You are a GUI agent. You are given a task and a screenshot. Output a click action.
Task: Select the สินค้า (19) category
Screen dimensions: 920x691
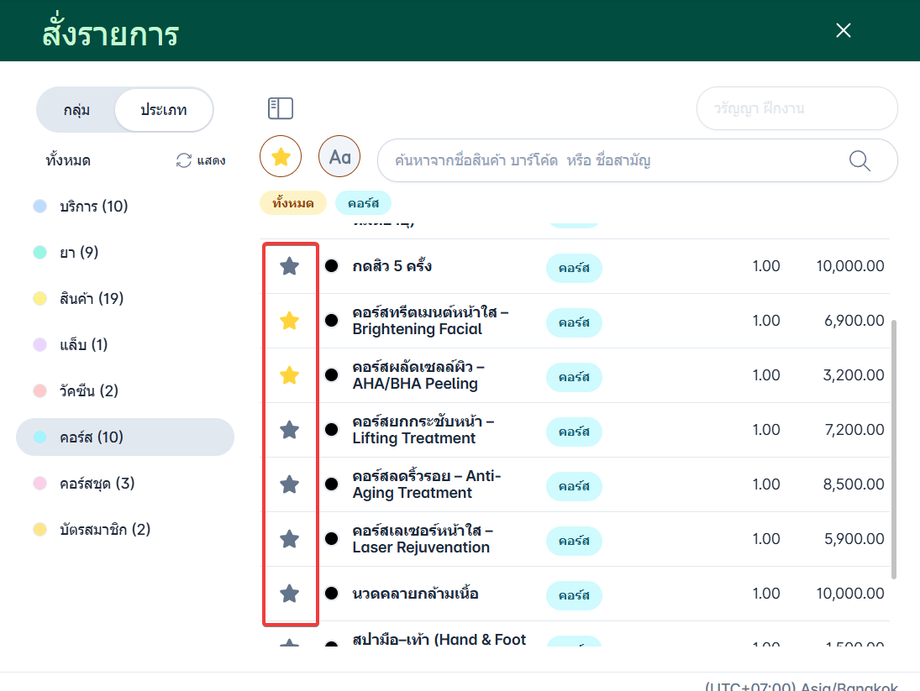pos(91,298)
